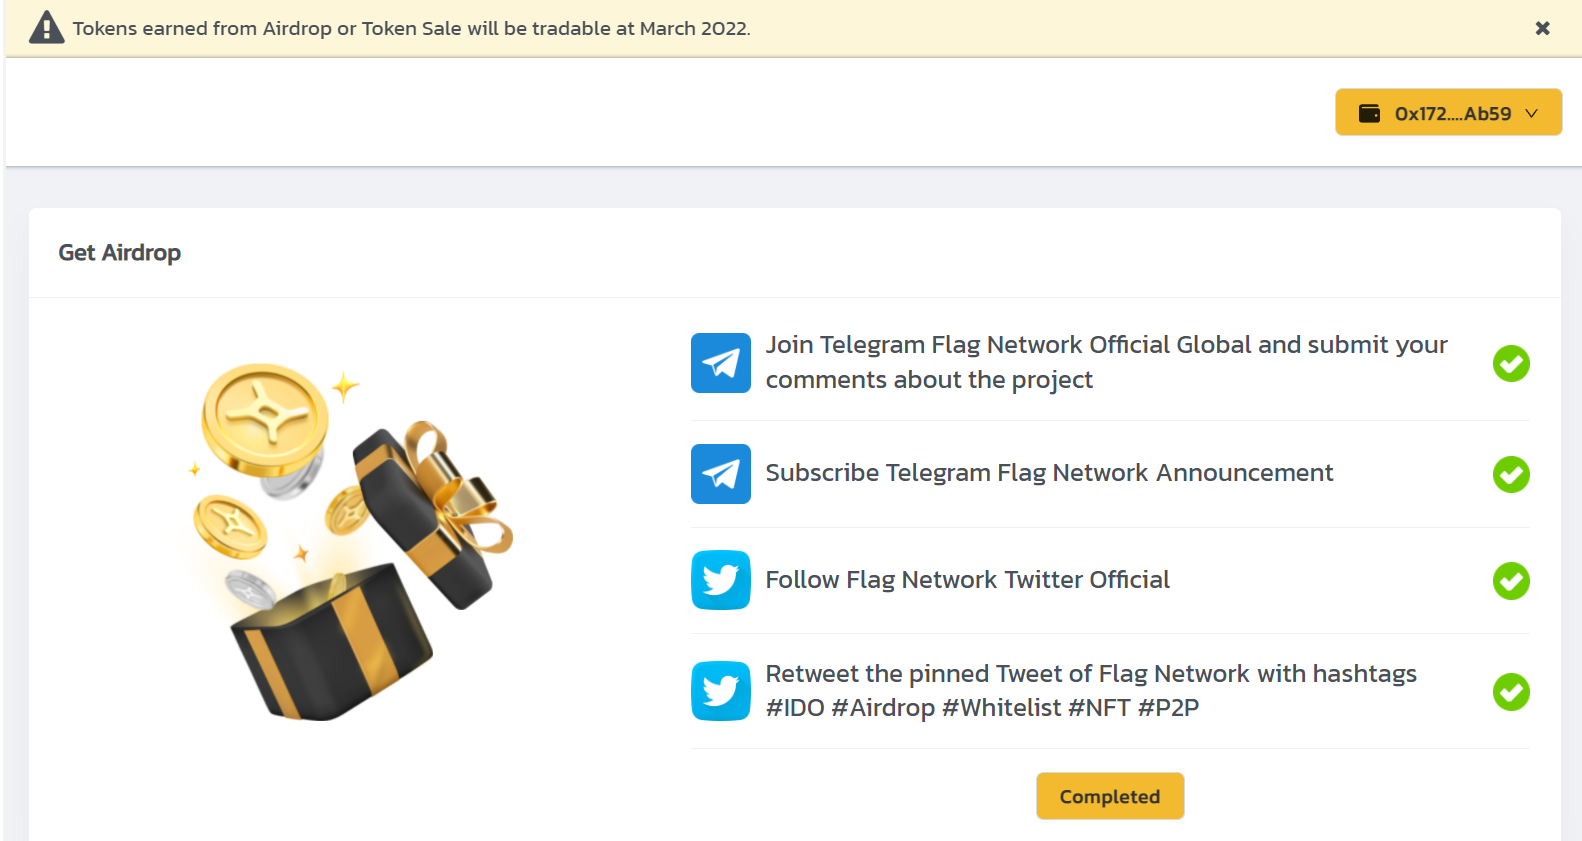Toggle the green check for Follow Twitter task

[x=1511, y=580]
